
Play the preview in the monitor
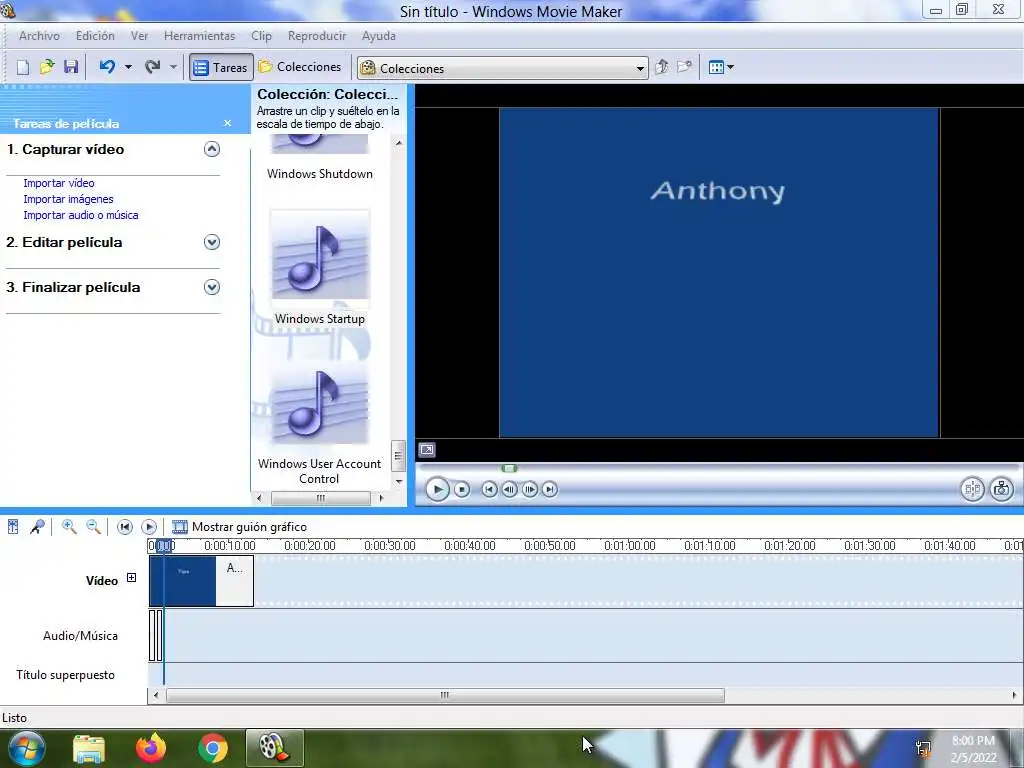(437, 489)
